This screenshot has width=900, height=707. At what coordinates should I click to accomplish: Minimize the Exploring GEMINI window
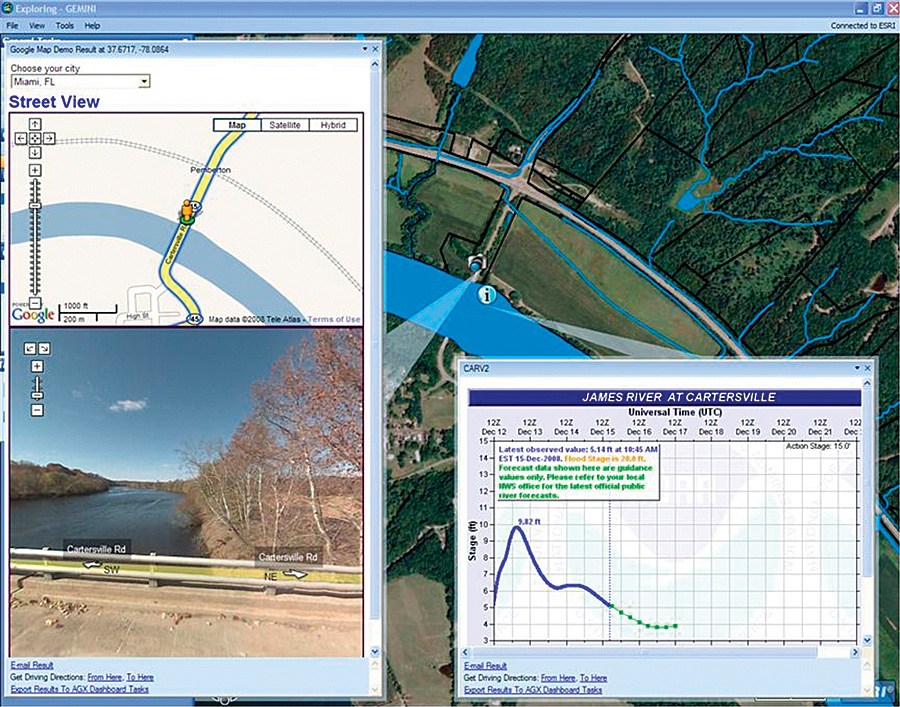click(x=860, y=8)
